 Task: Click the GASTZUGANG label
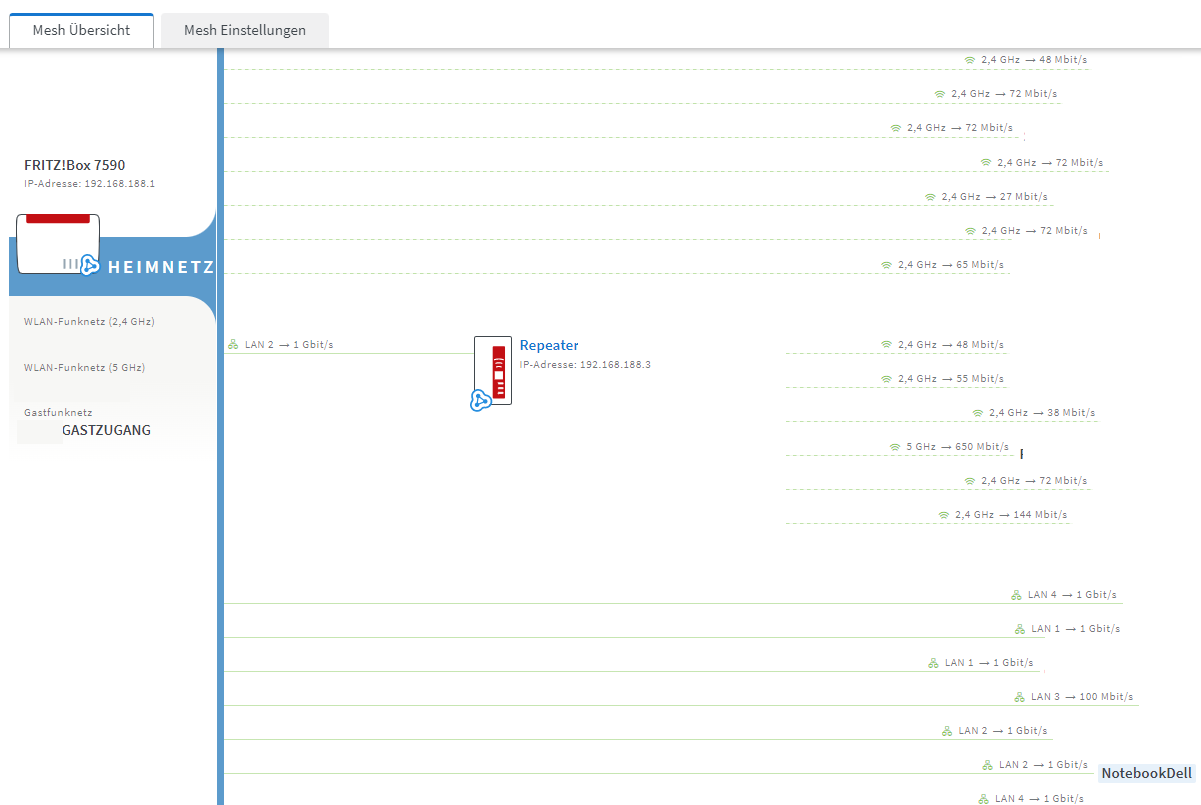coord(106,430)
